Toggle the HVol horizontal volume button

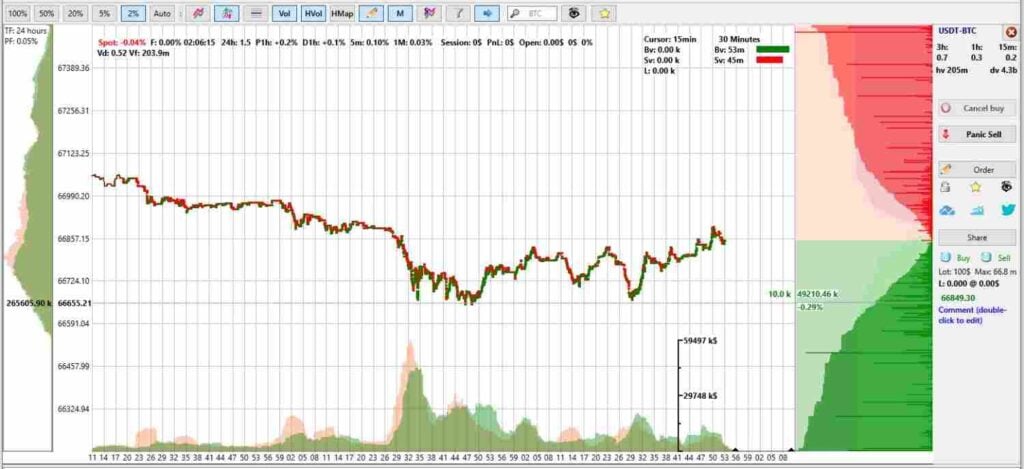coord(313,13)
